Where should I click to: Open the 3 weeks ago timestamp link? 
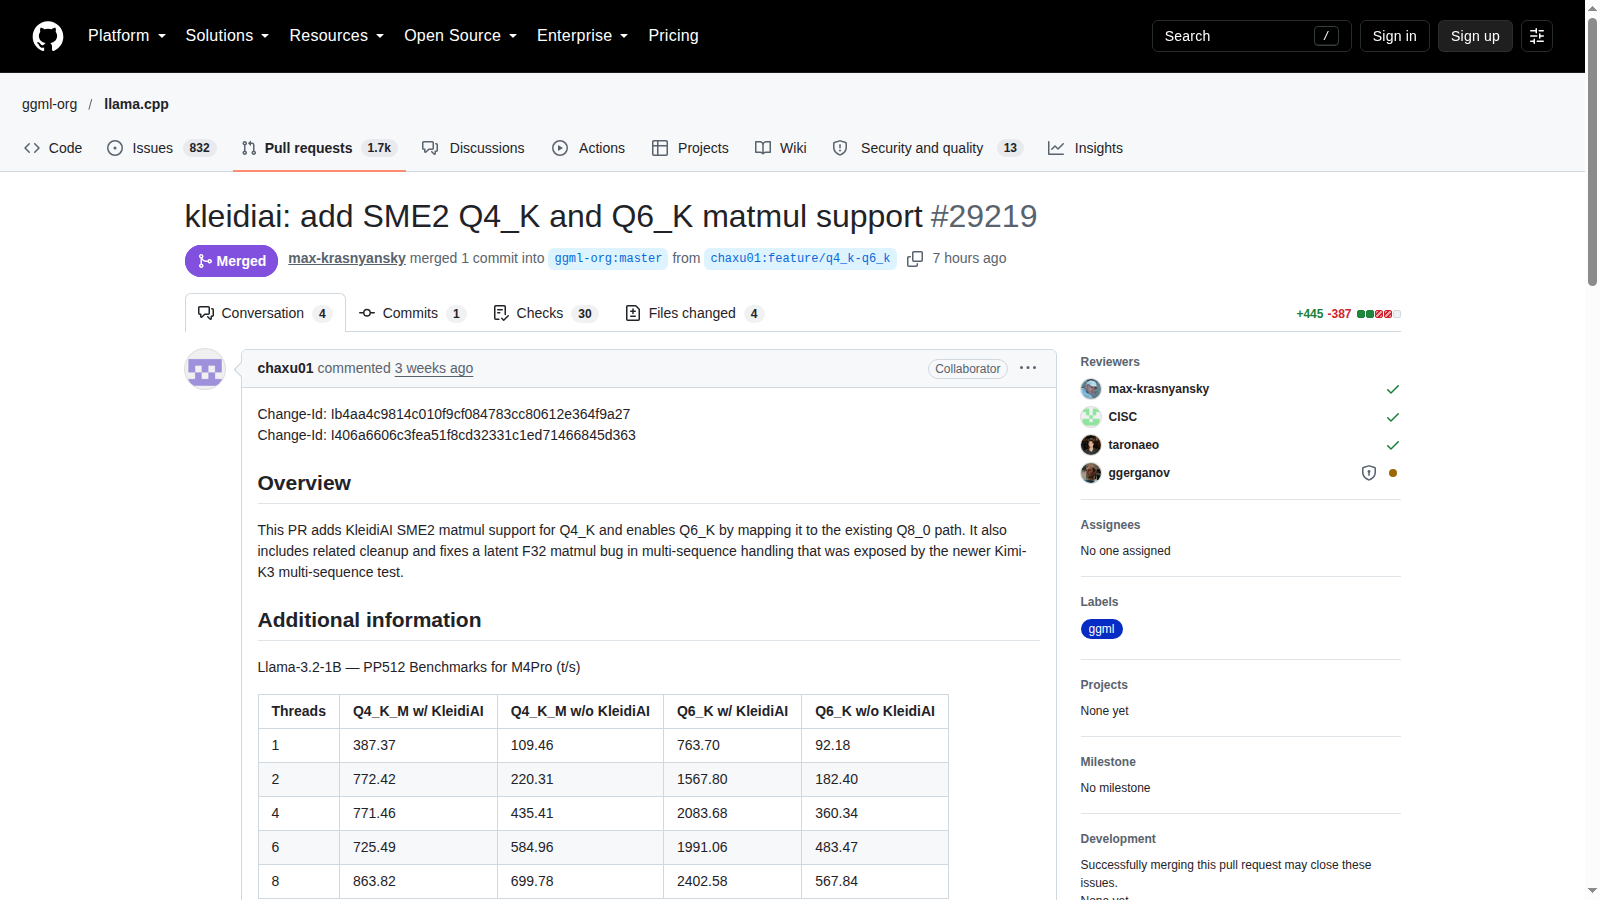[x=434, y=369]
